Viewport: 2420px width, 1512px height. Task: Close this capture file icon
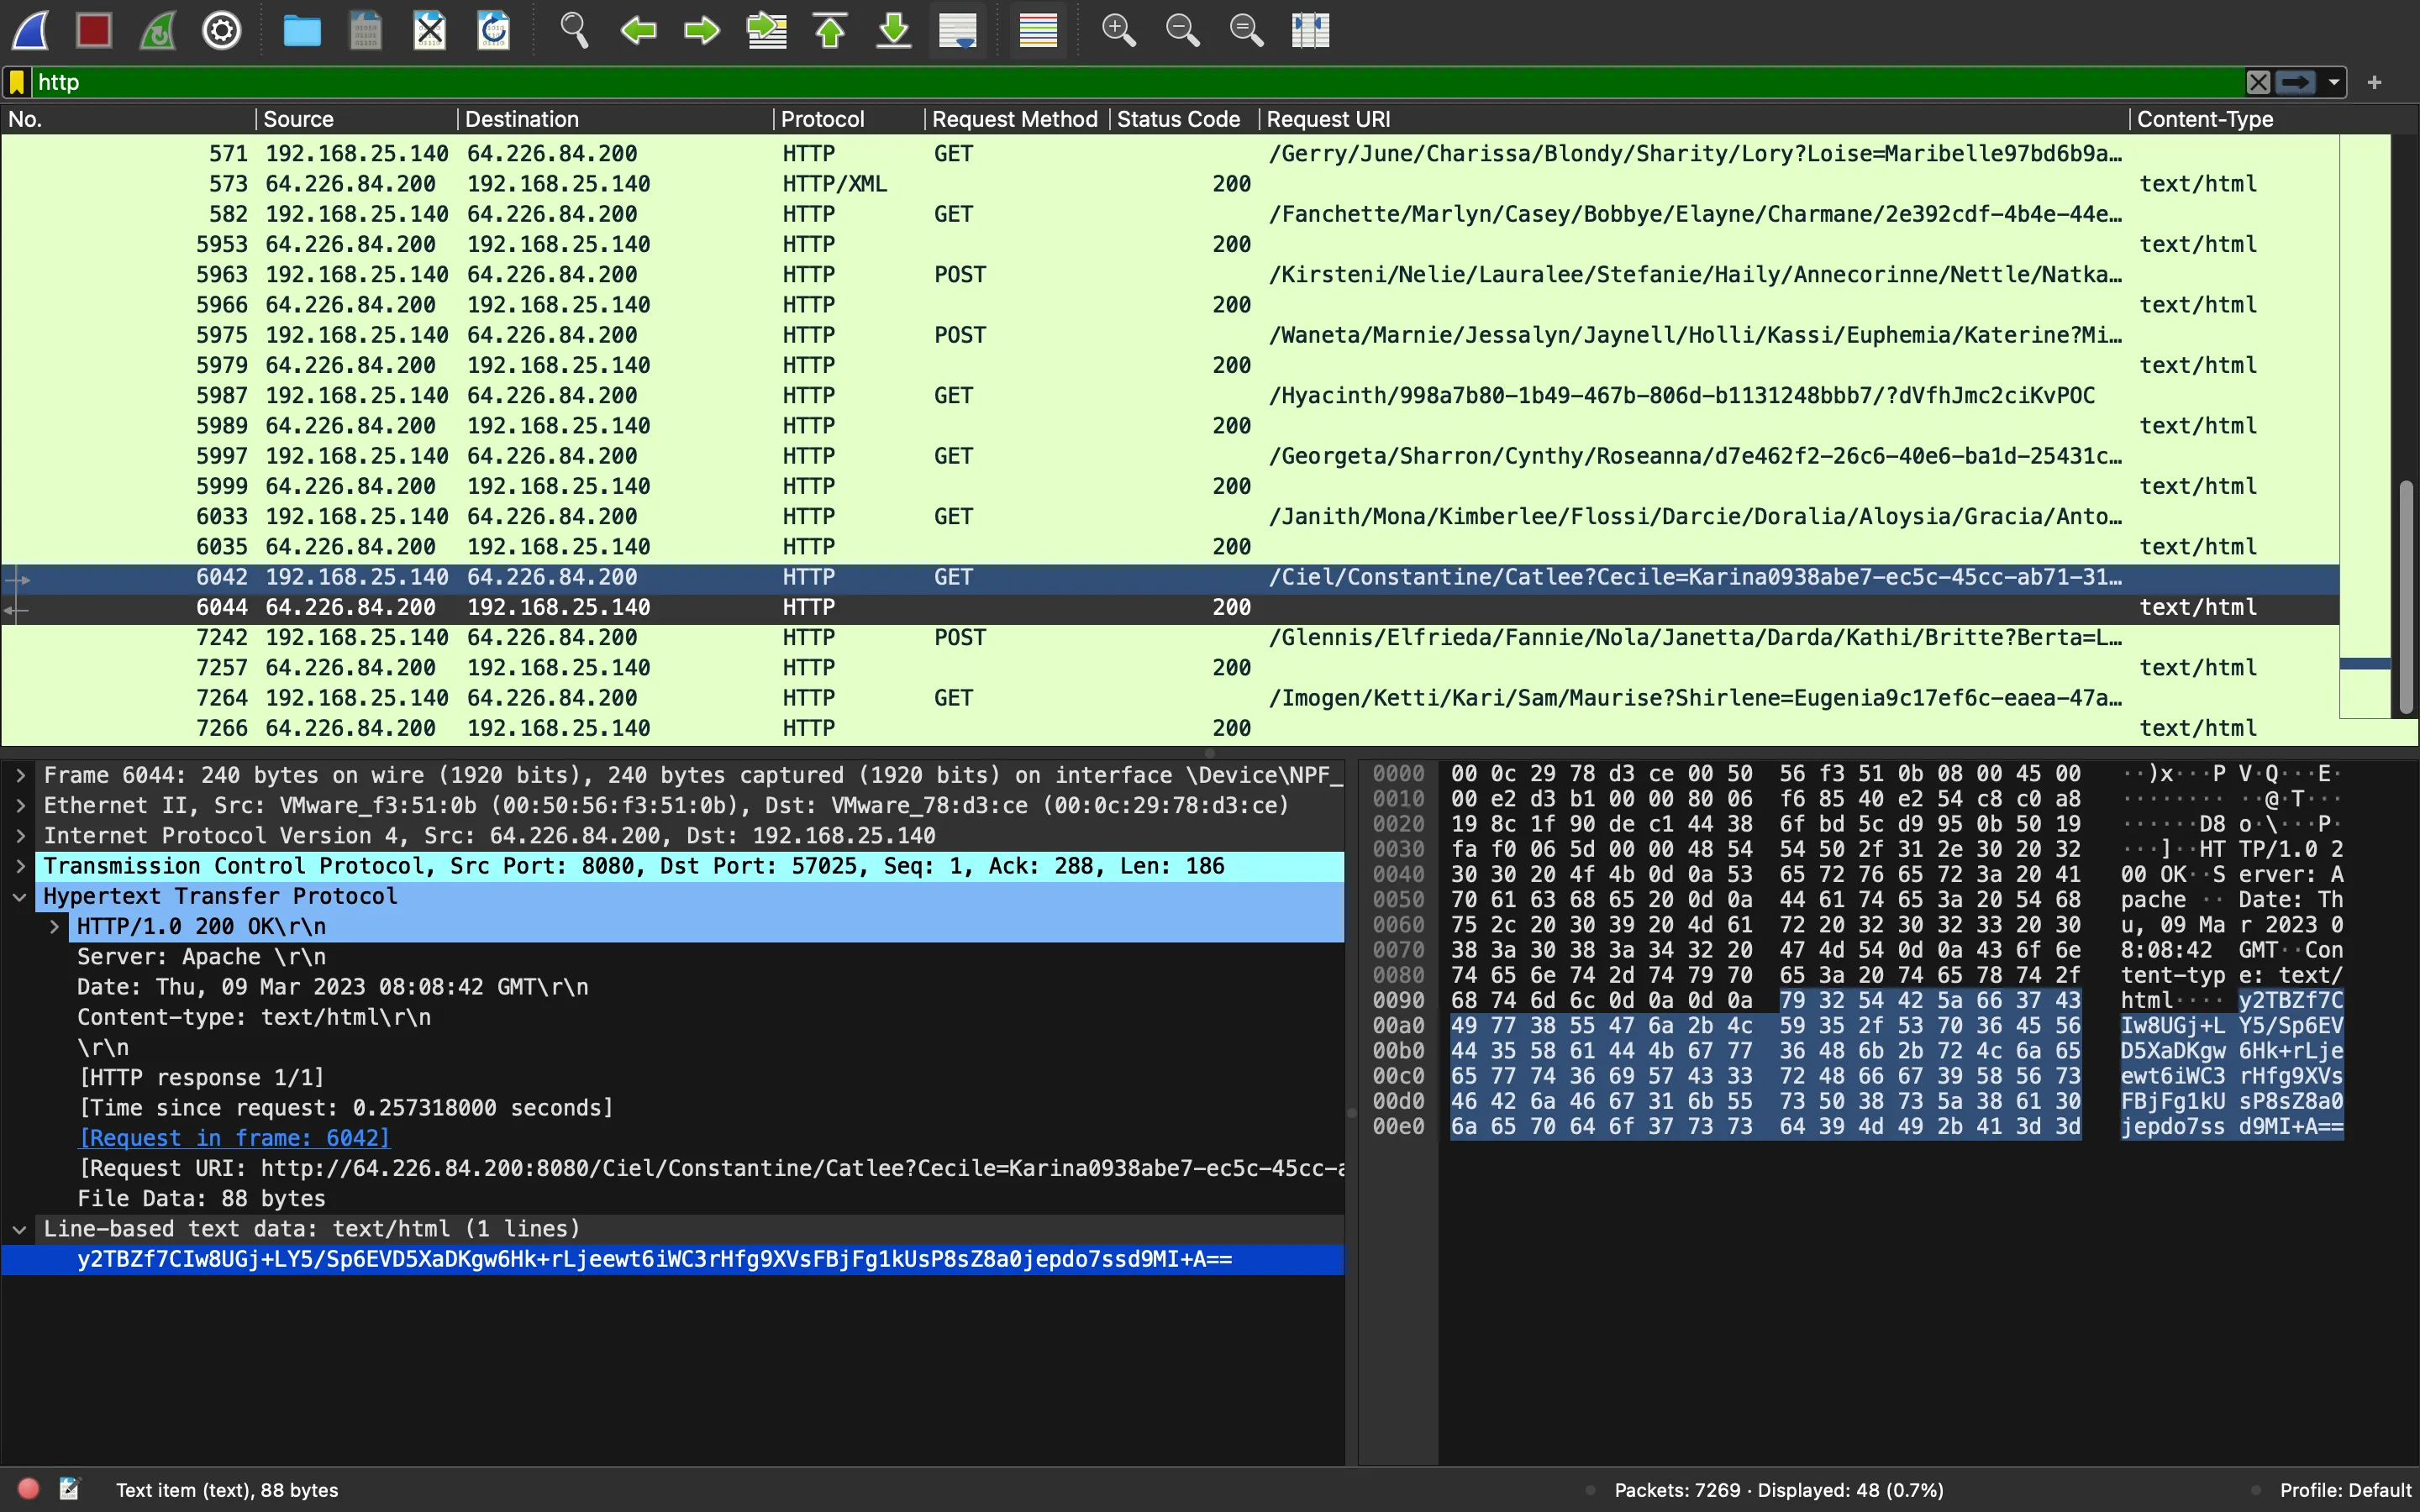430,30
